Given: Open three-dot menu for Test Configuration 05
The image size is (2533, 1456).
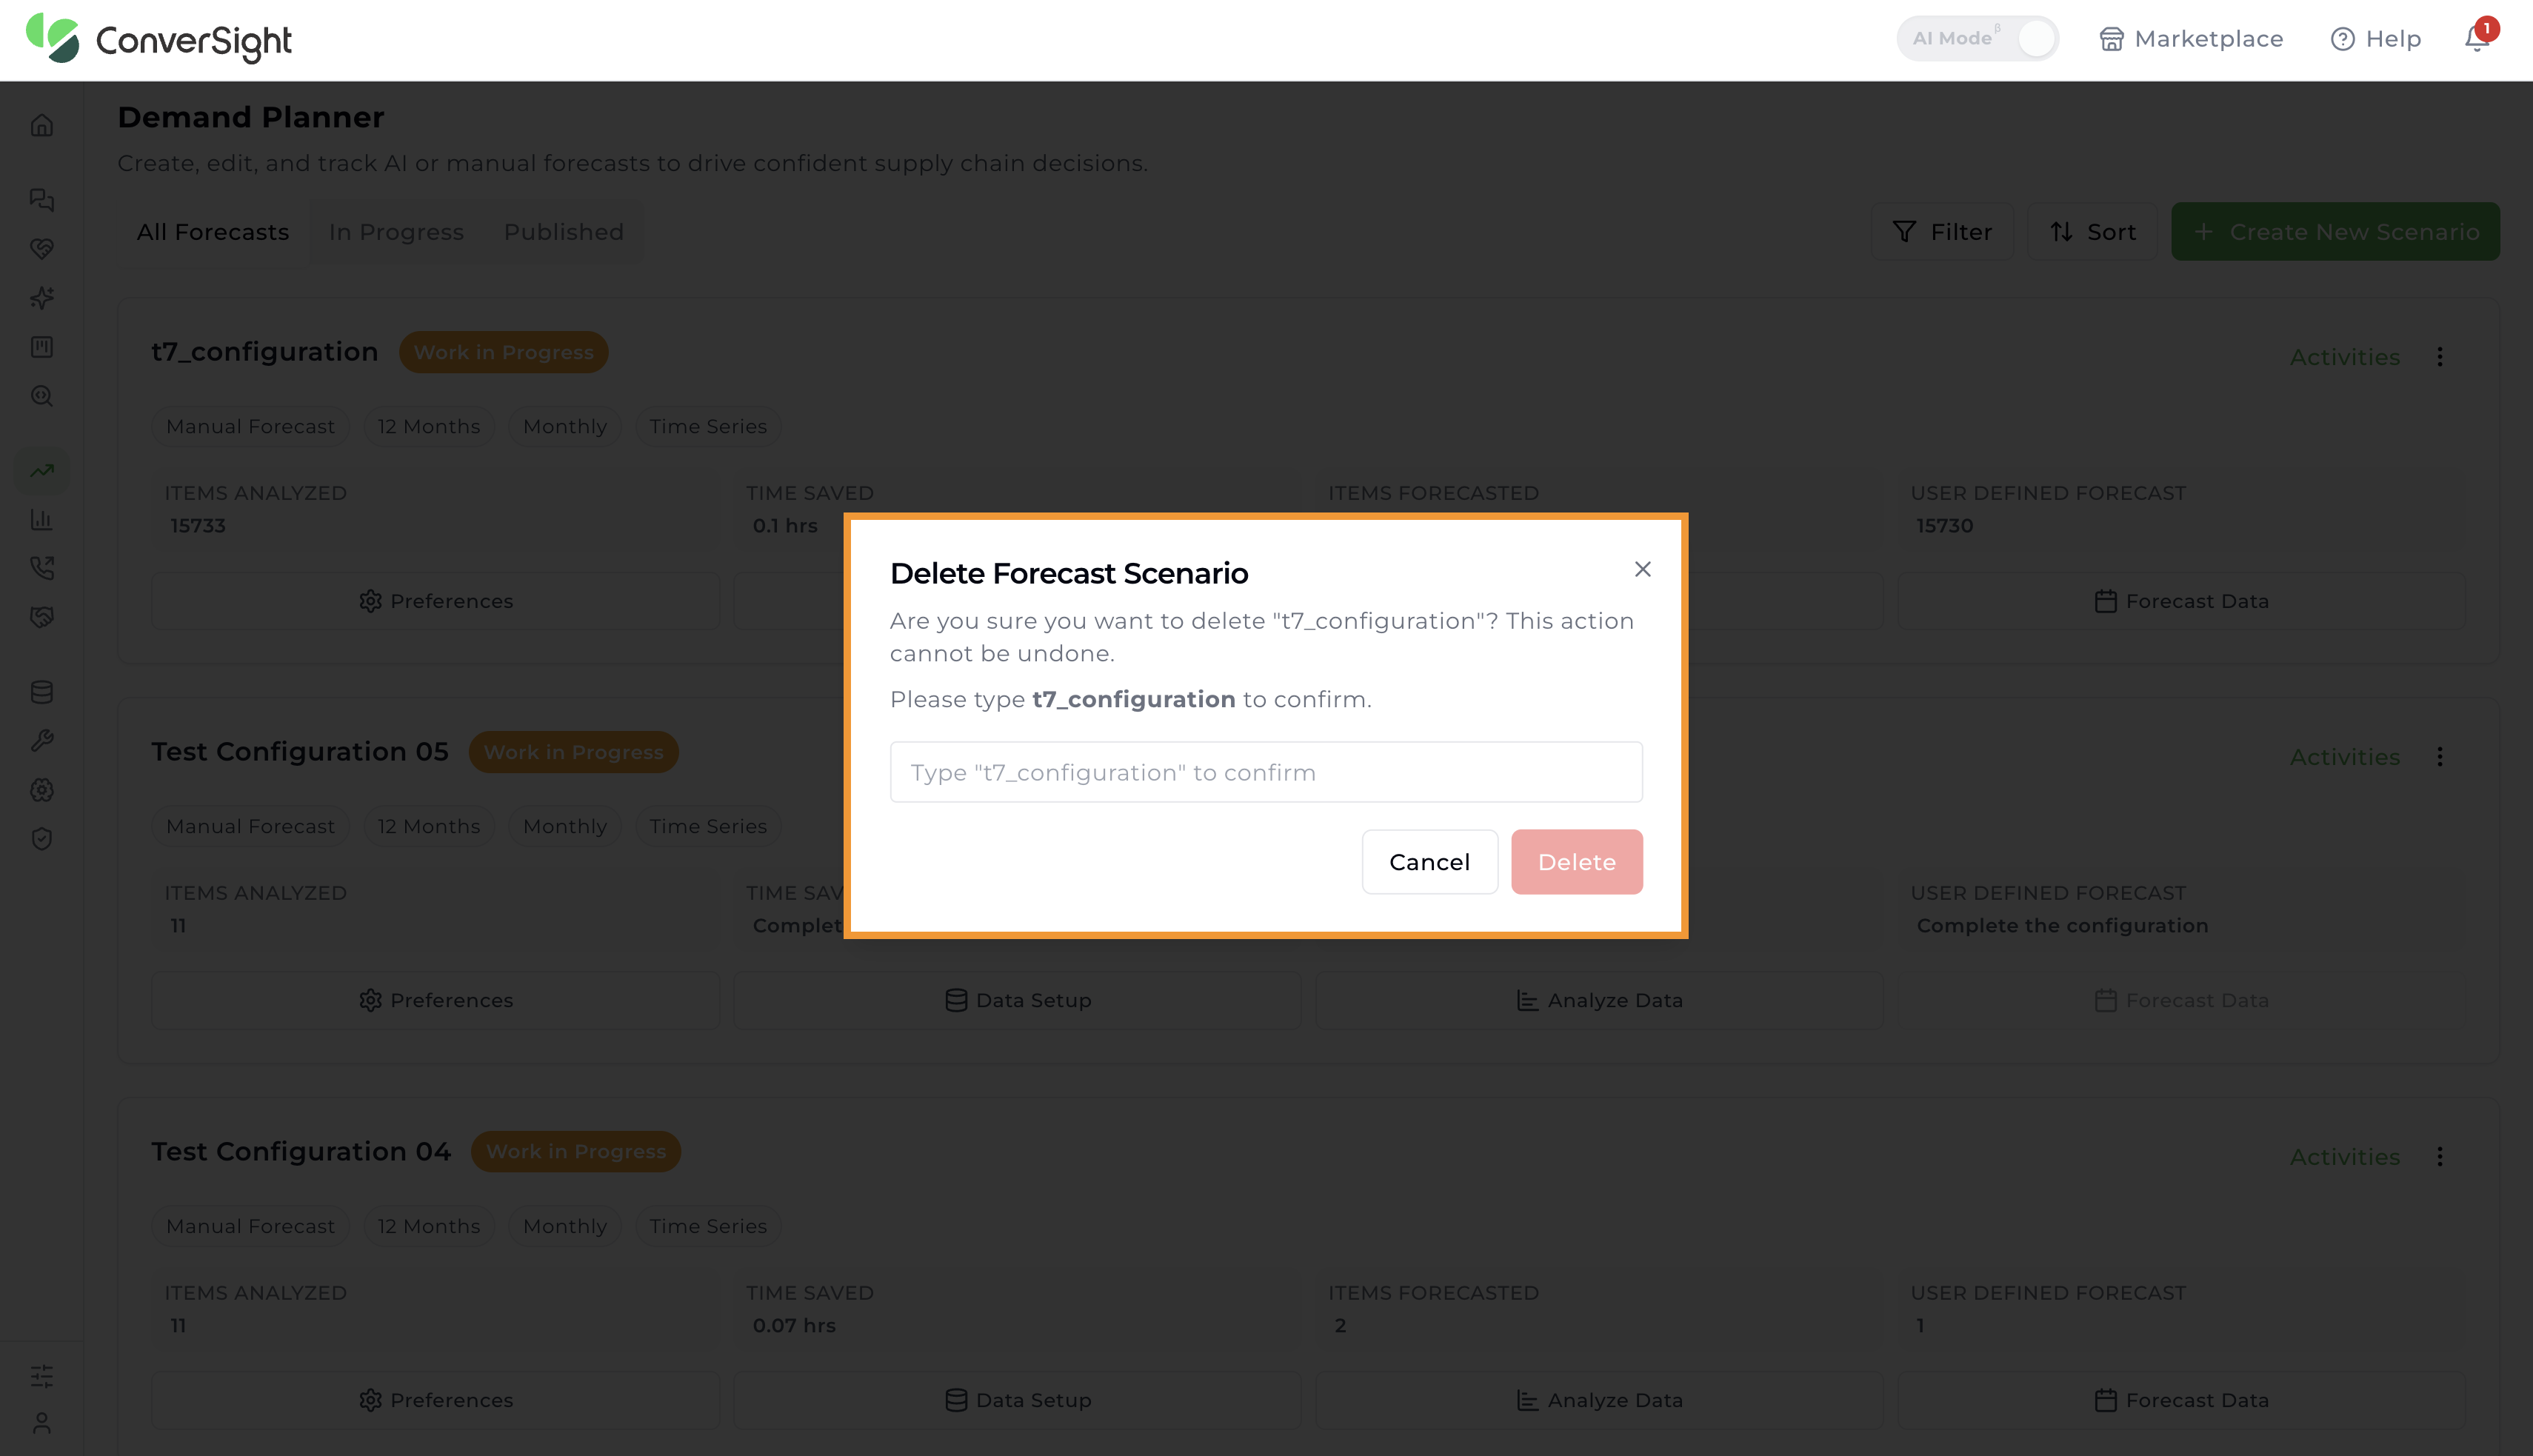Looking at the screenshot, I should click(x=2440, y=757).
